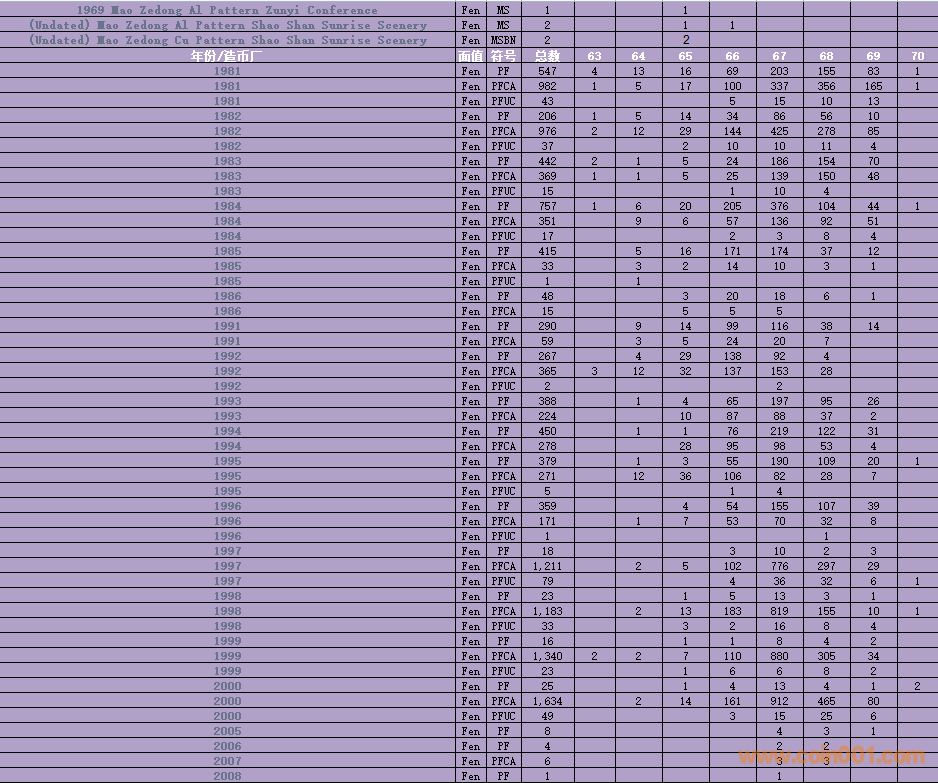The width and height of the screenshot is (938, 783).
Task: Click the grade 67 column header
Action: click(779, 56)
